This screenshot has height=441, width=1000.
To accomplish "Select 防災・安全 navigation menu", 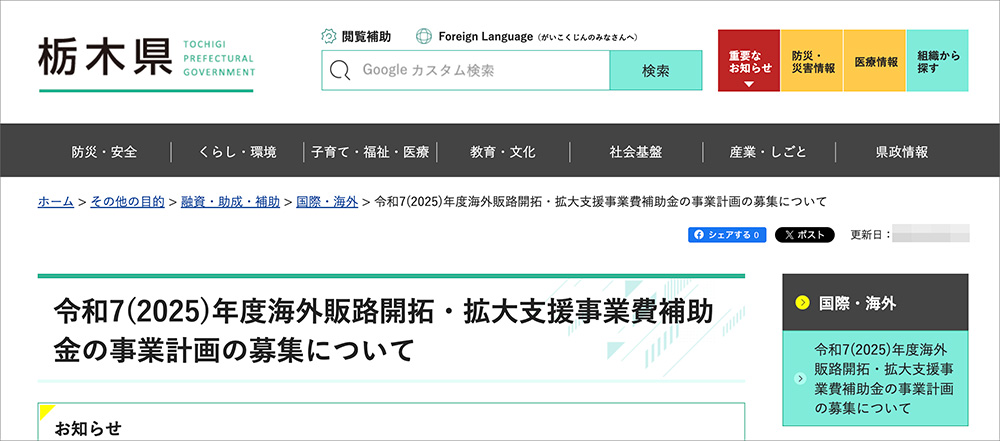I will click(x=104, y=153).
